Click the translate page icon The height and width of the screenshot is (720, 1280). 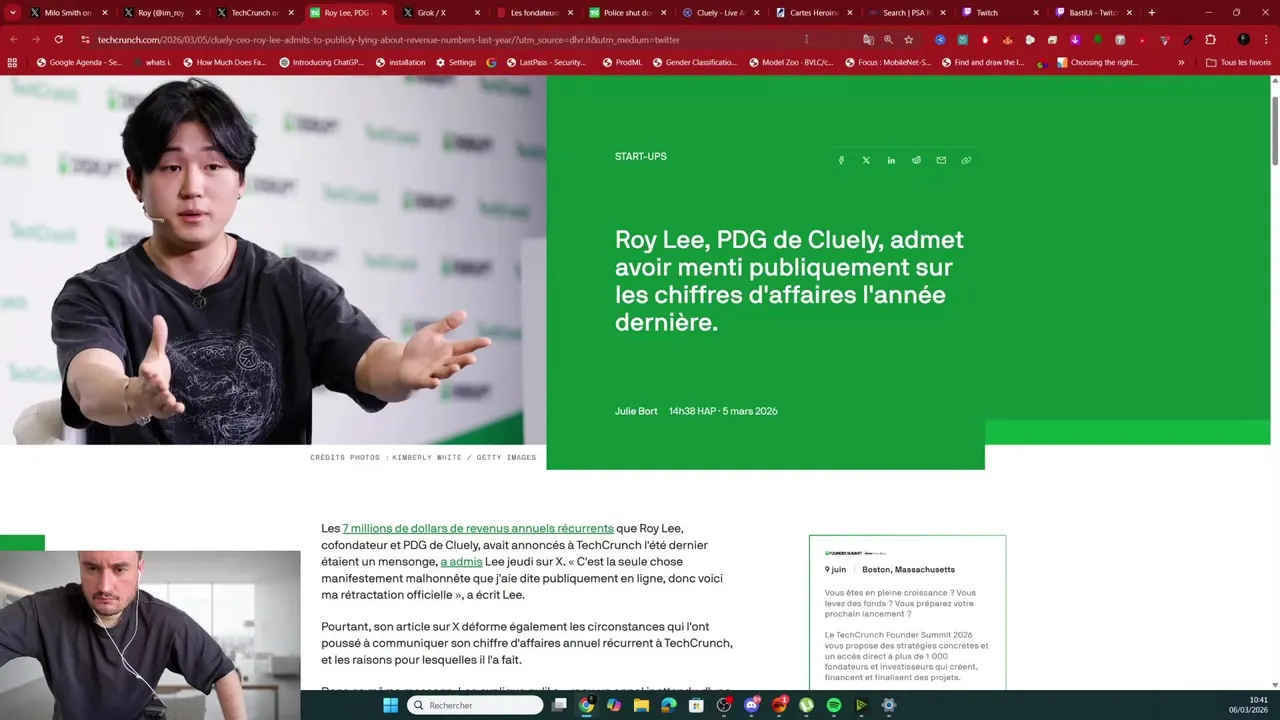[868, 40]
